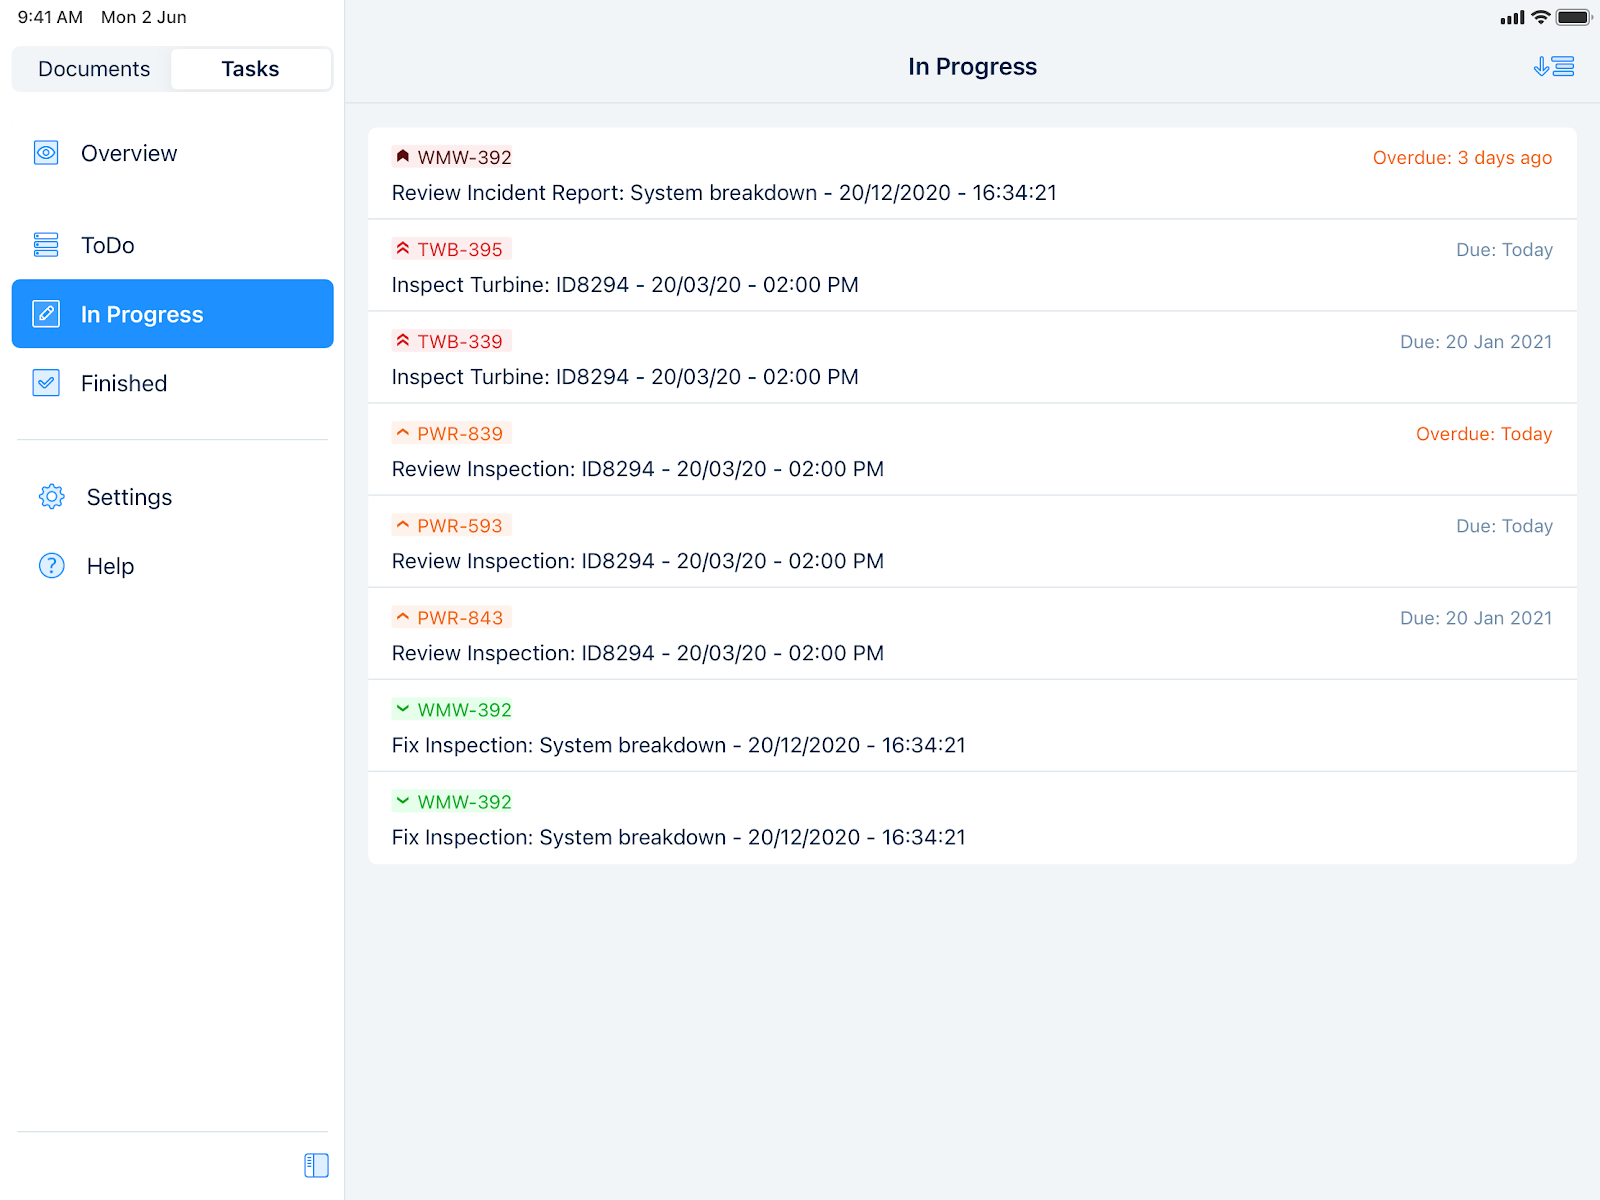Click "Due: Today" on the TWB-395 row

pyautogui.click(x=1504, y=250)
